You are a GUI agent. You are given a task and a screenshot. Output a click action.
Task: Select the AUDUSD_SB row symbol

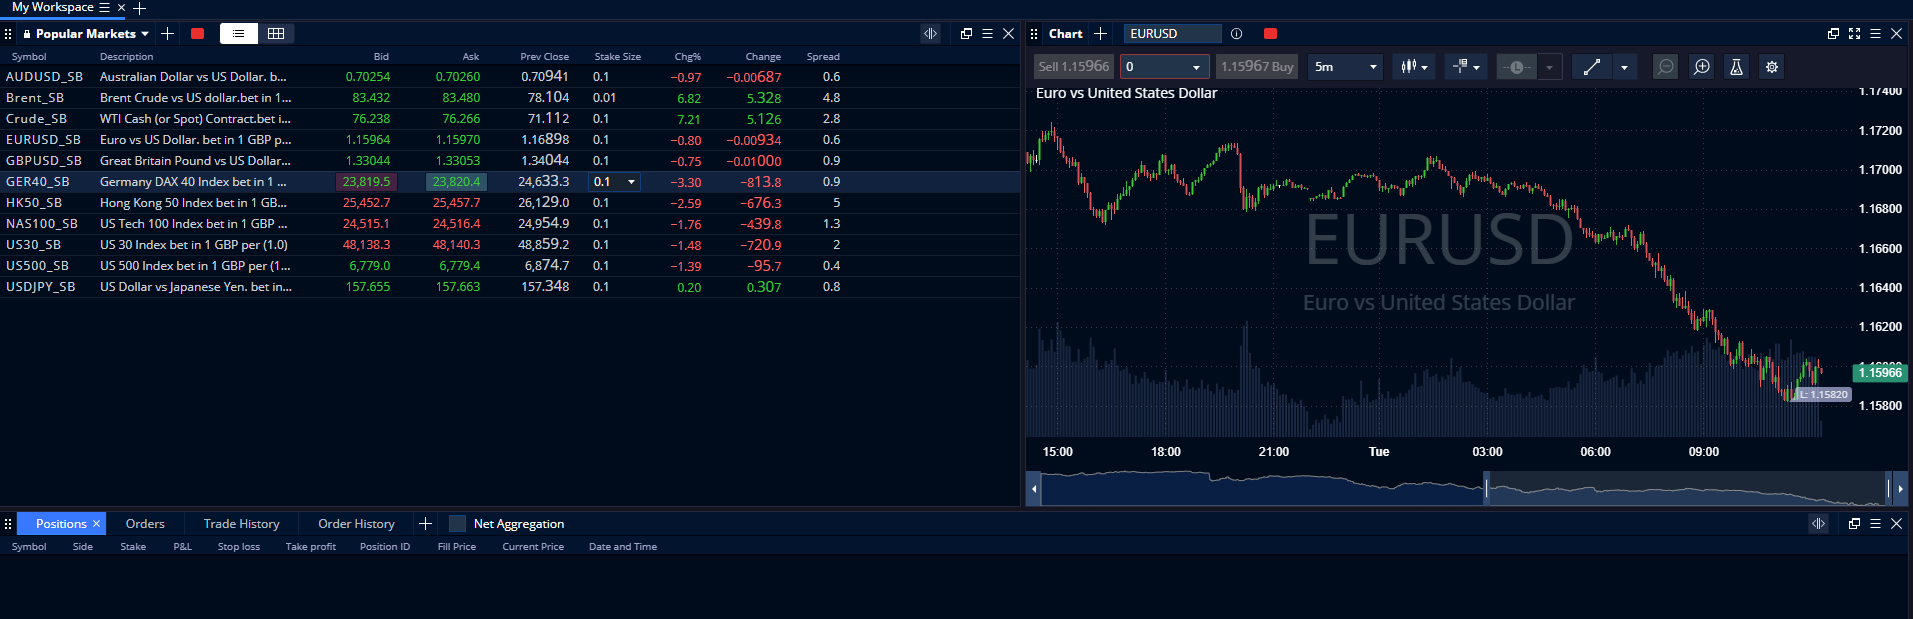coord(44,77)
